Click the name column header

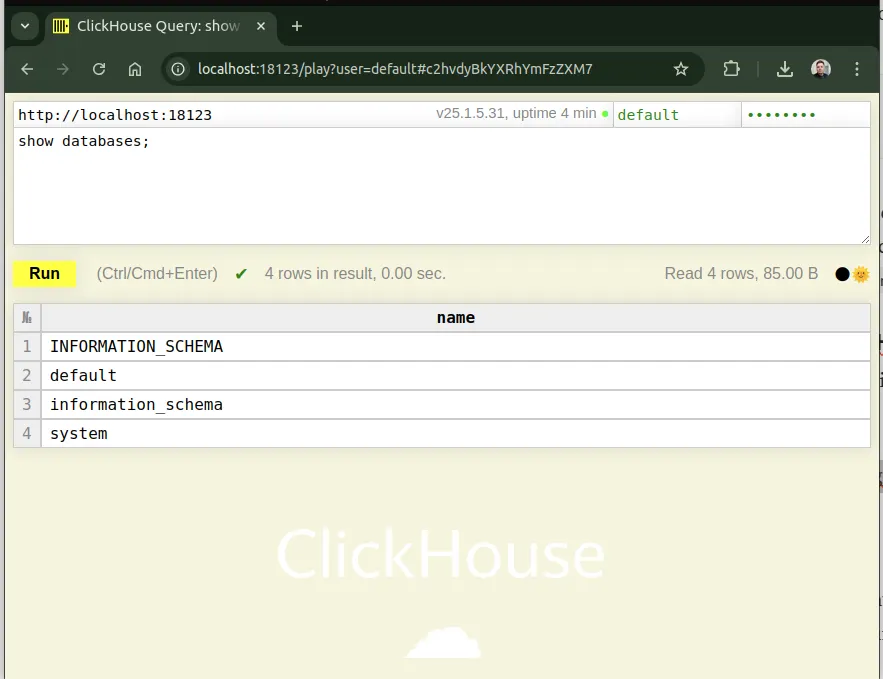point(456,318)
